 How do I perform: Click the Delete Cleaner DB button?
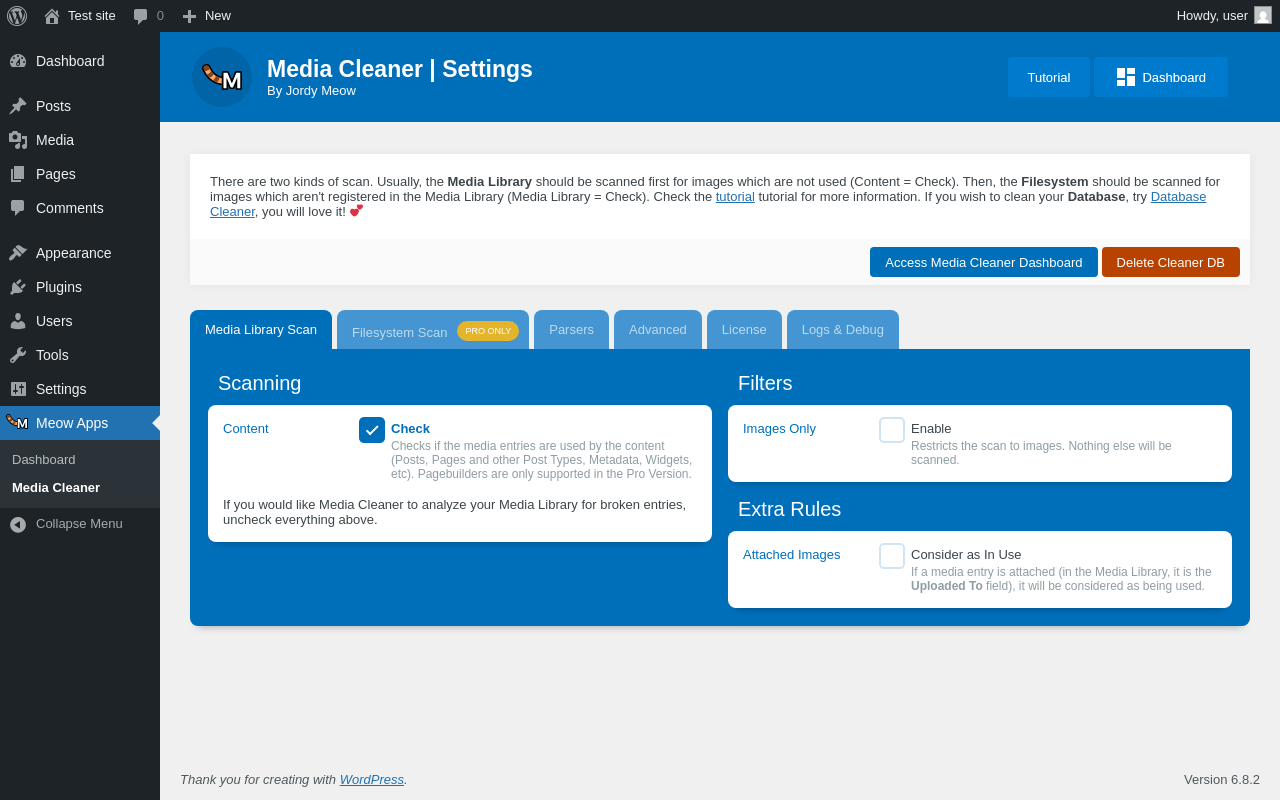tap(1171, 262)
